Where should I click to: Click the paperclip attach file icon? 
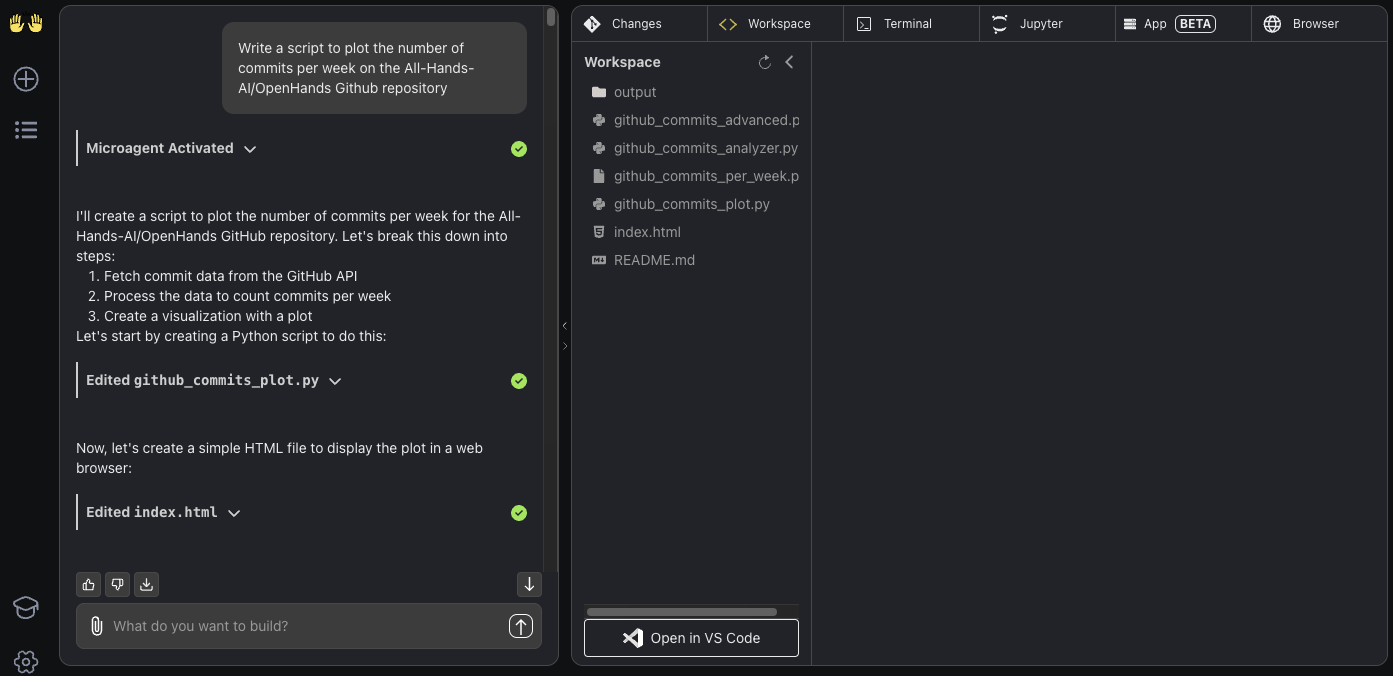click(x=96, y=626)
